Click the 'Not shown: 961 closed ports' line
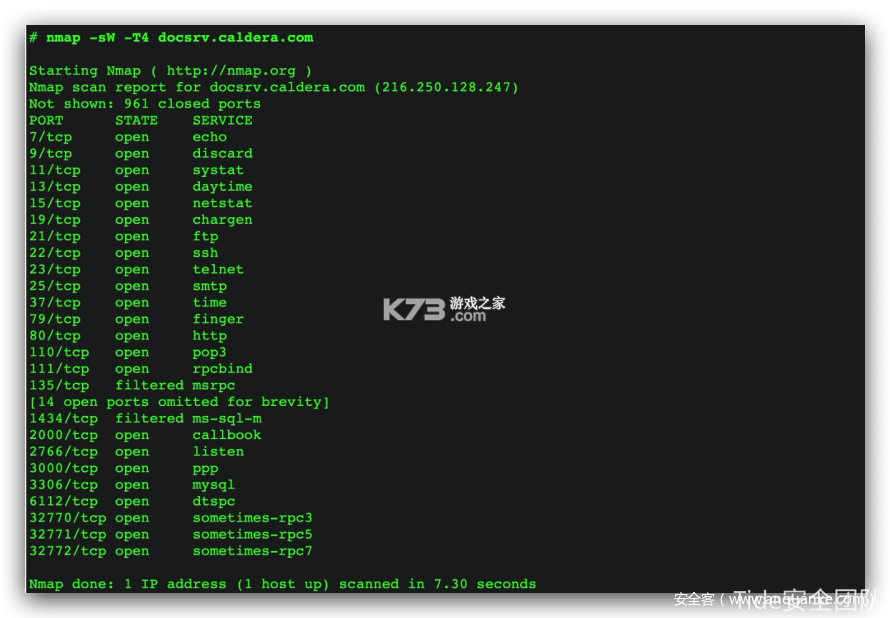The image size is (890, 618). pos(145,104)
